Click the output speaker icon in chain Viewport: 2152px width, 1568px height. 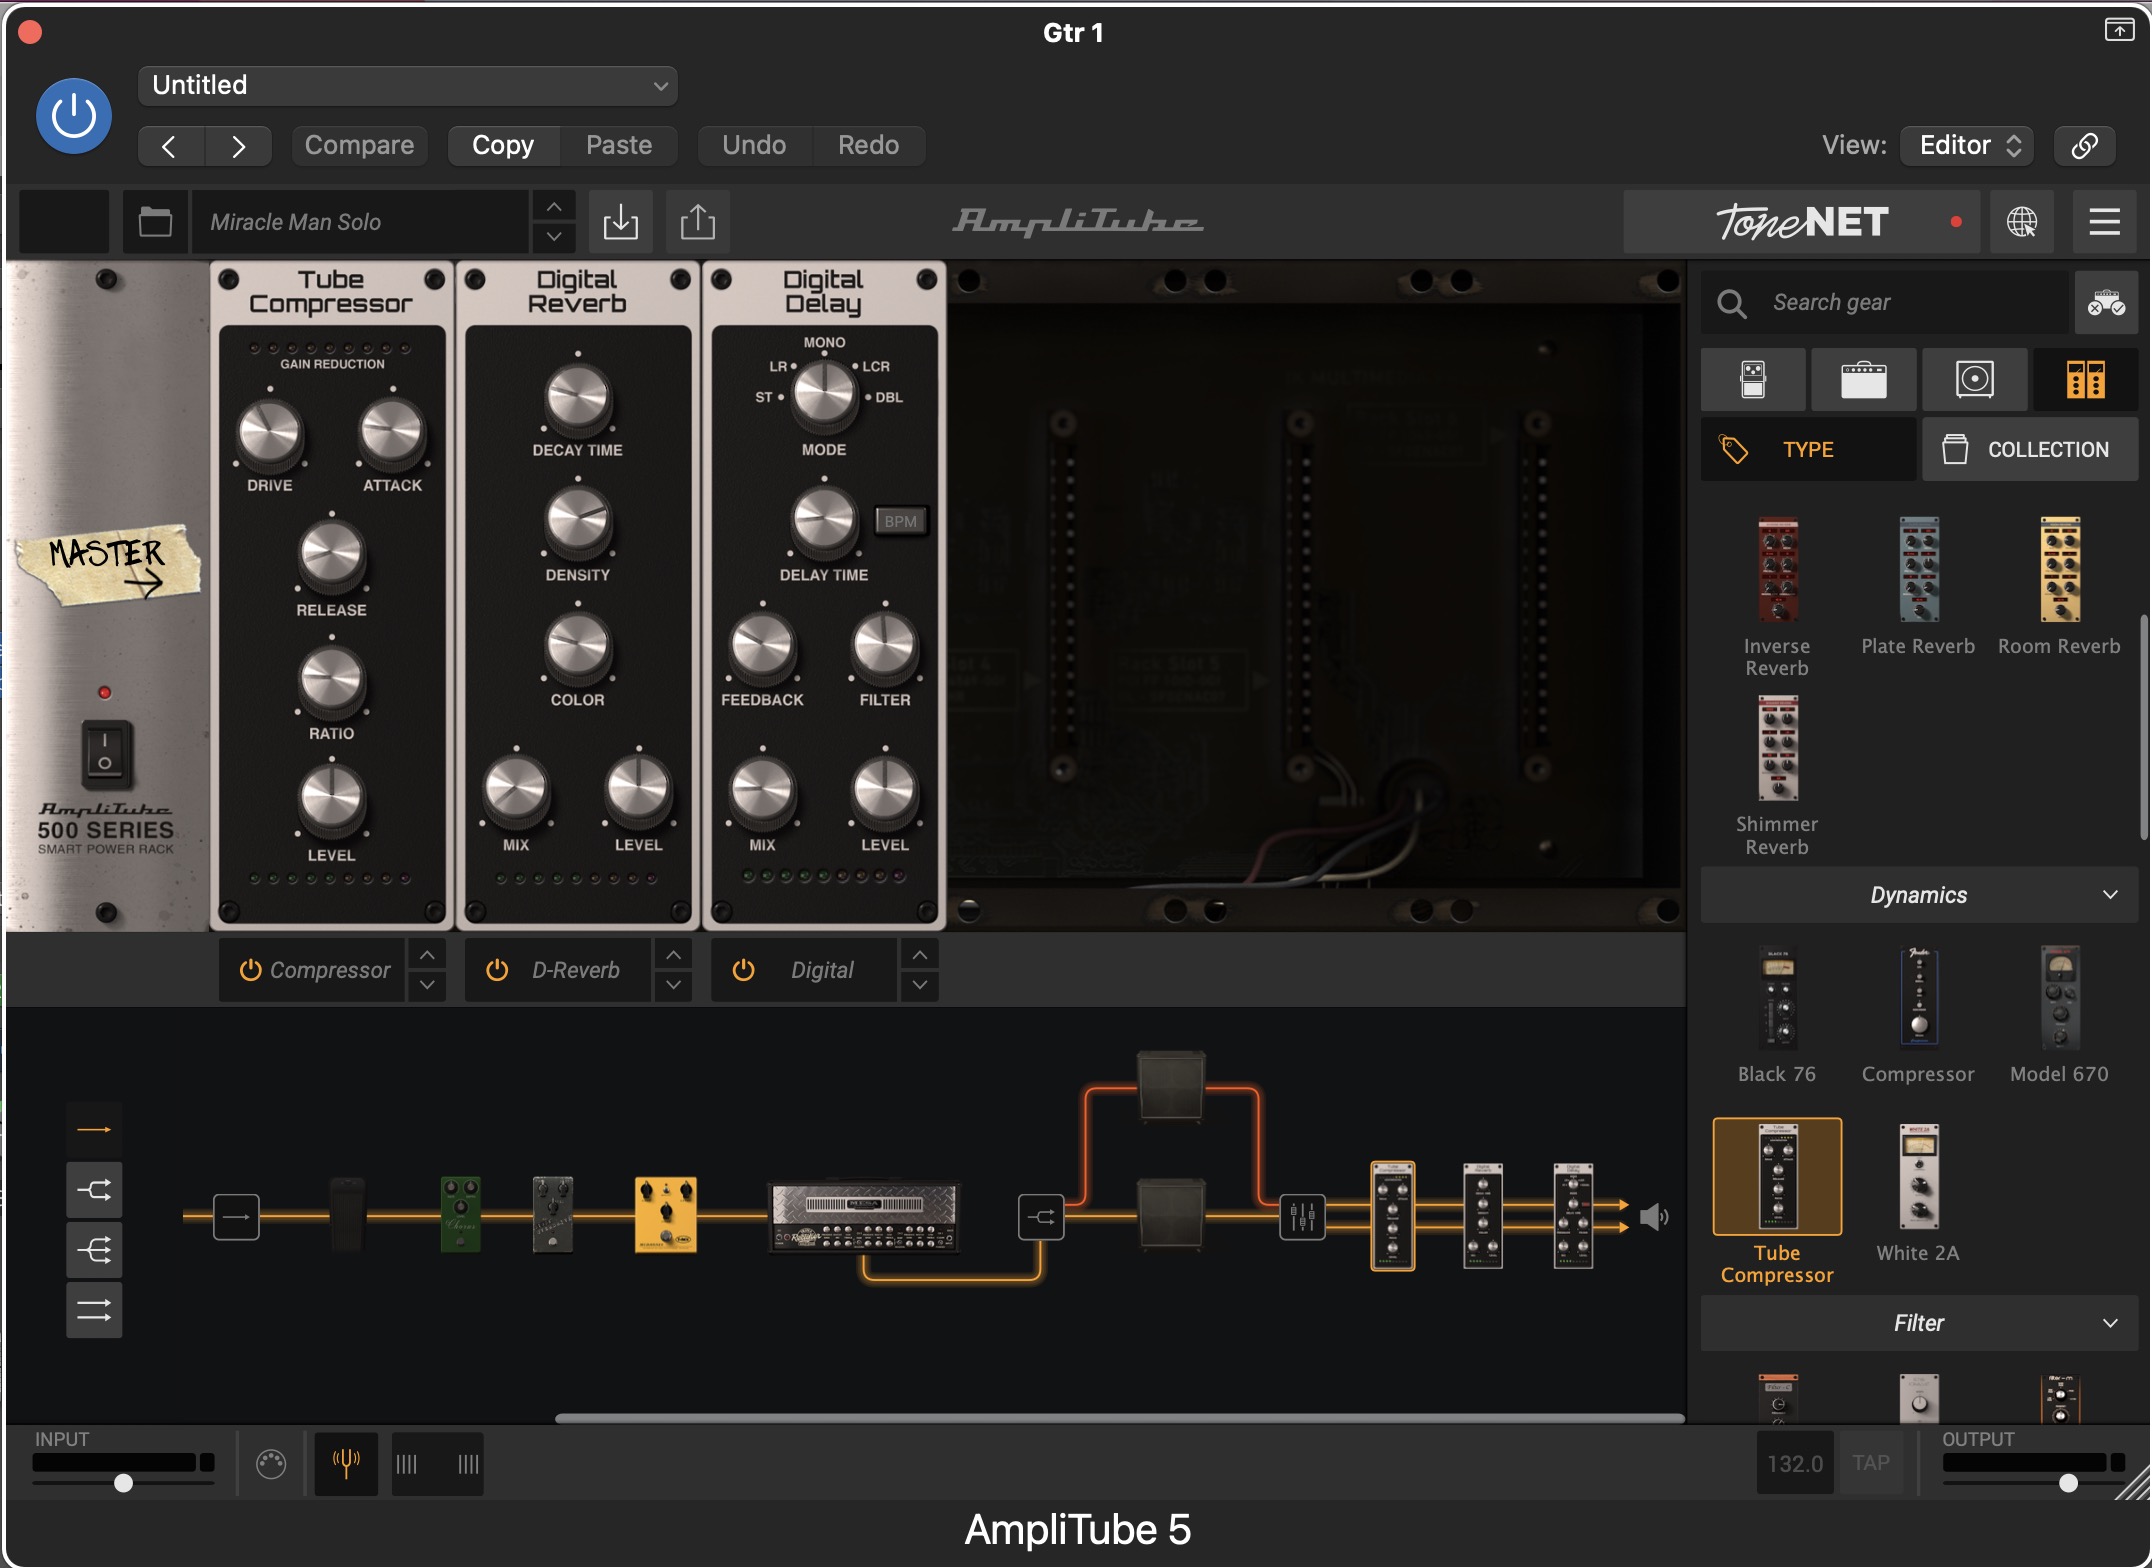click(x=1654, y=1217)
